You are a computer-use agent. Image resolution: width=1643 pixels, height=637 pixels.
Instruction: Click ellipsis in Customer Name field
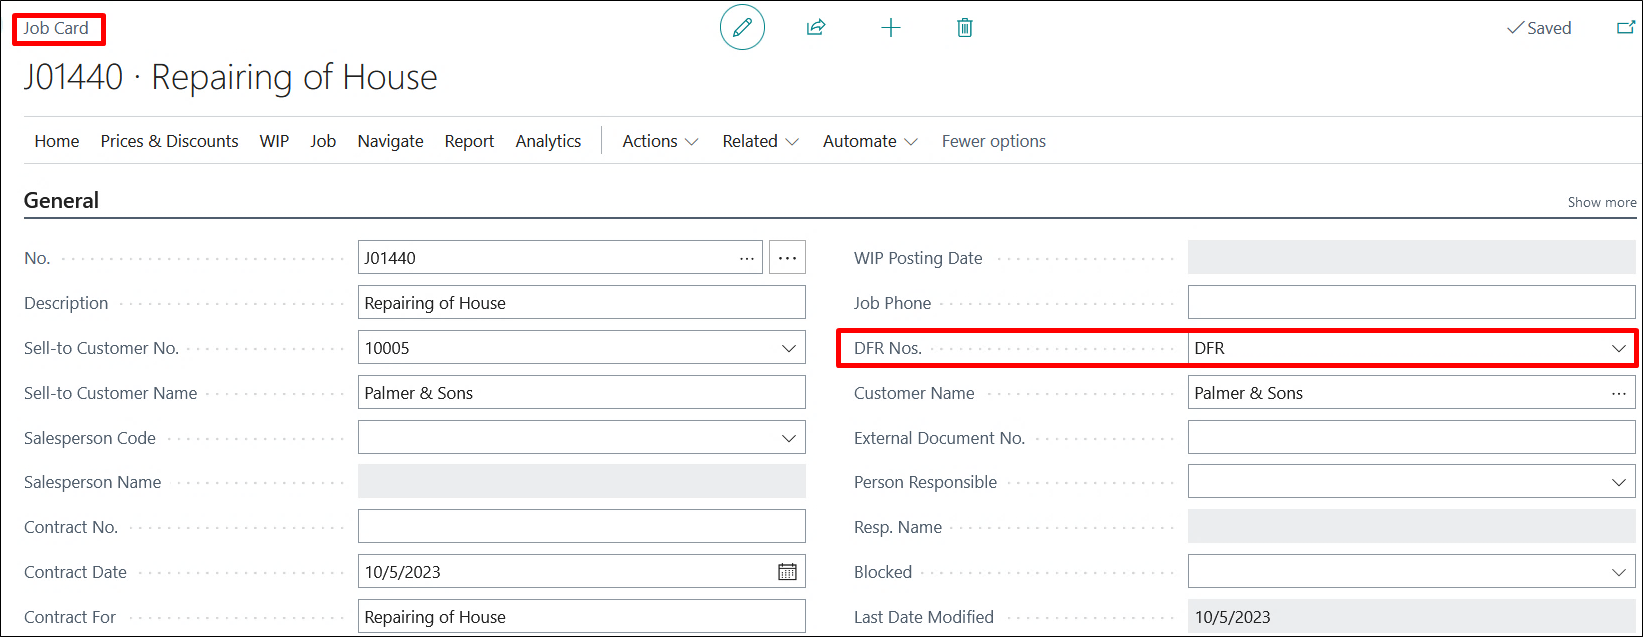(x=1618, y=393)
